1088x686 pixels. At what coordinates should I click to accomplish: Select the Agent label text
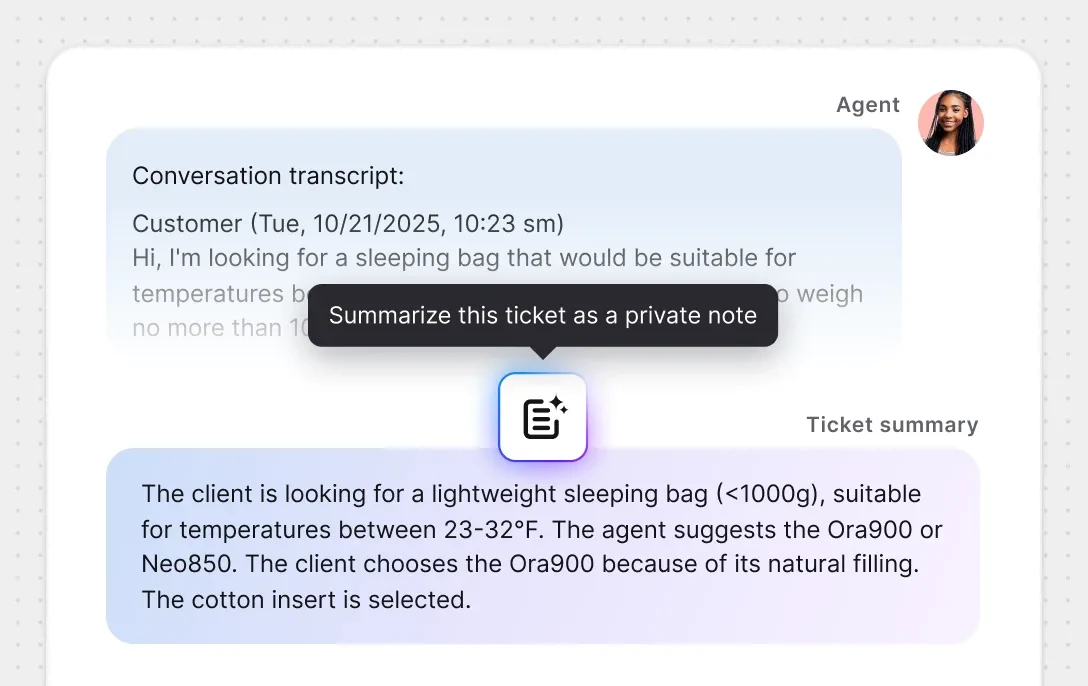click(x=868, y=104)
